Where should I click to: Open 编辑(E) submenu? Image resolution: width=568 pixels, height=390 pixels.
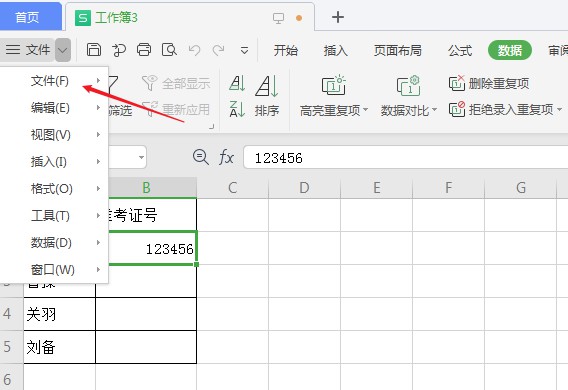[54, 108]
